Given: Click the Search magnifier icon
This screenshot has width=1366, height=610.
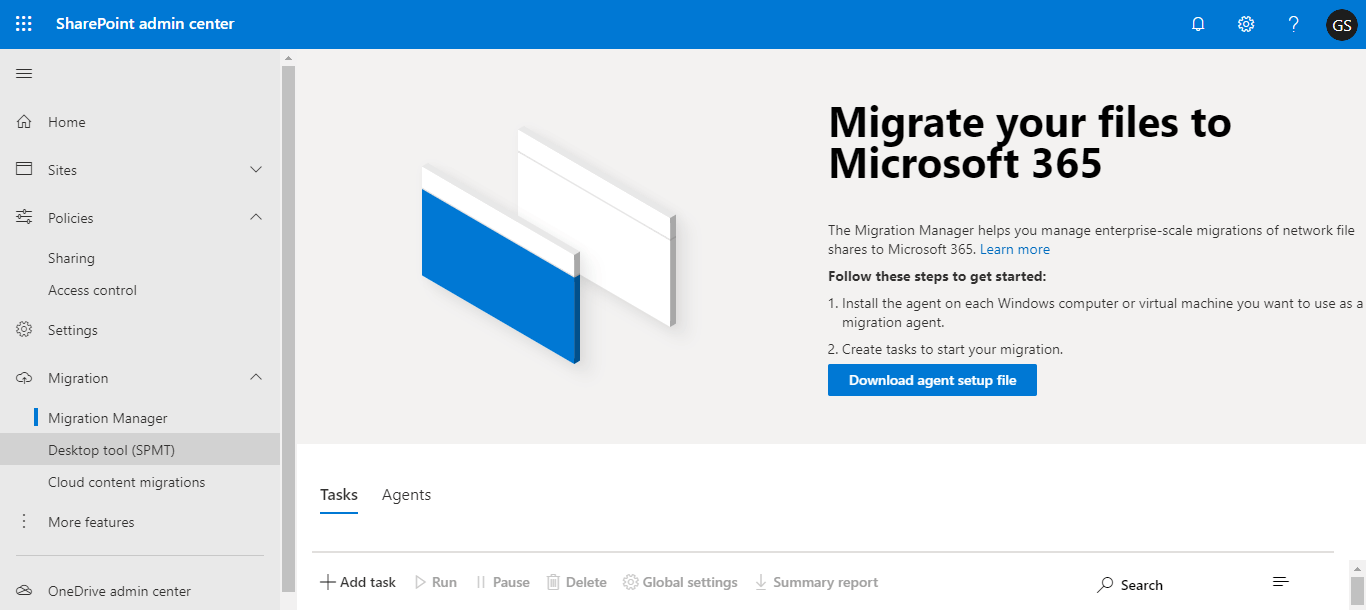Looking at the screenshot, I should pos(1105,585).
